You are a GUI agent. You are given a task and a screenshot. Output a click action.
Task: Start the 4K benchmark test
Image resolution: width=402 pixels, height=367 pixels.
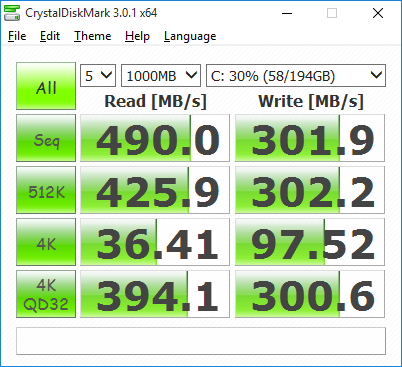click(x=46, y=242)
